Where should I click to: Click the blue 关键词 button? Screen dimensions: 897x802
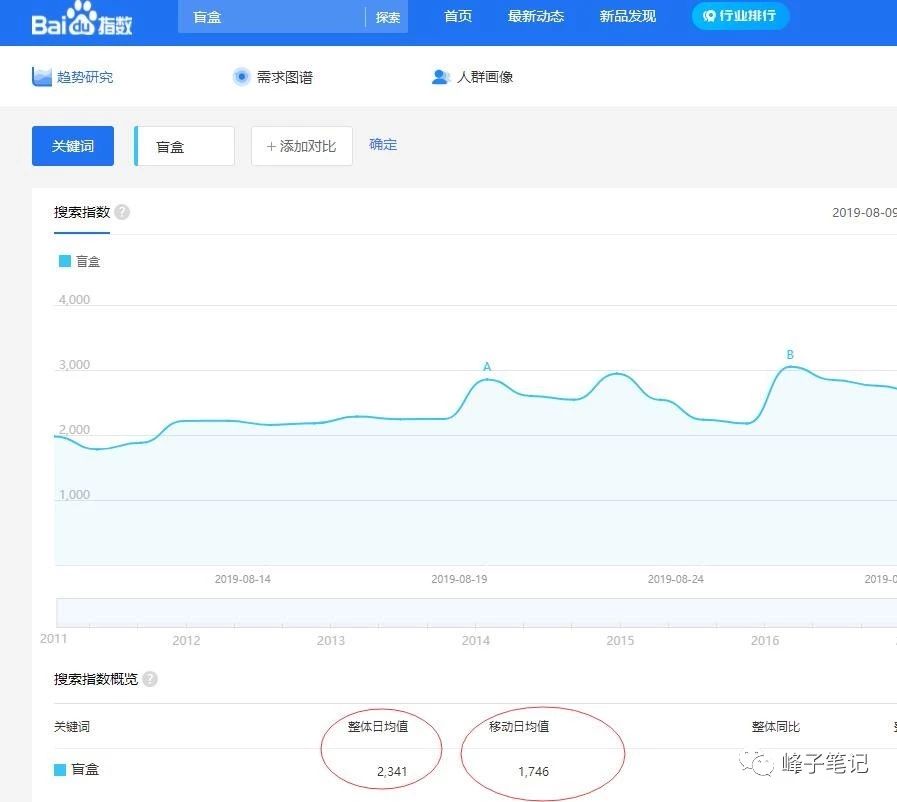click(73, 146)
